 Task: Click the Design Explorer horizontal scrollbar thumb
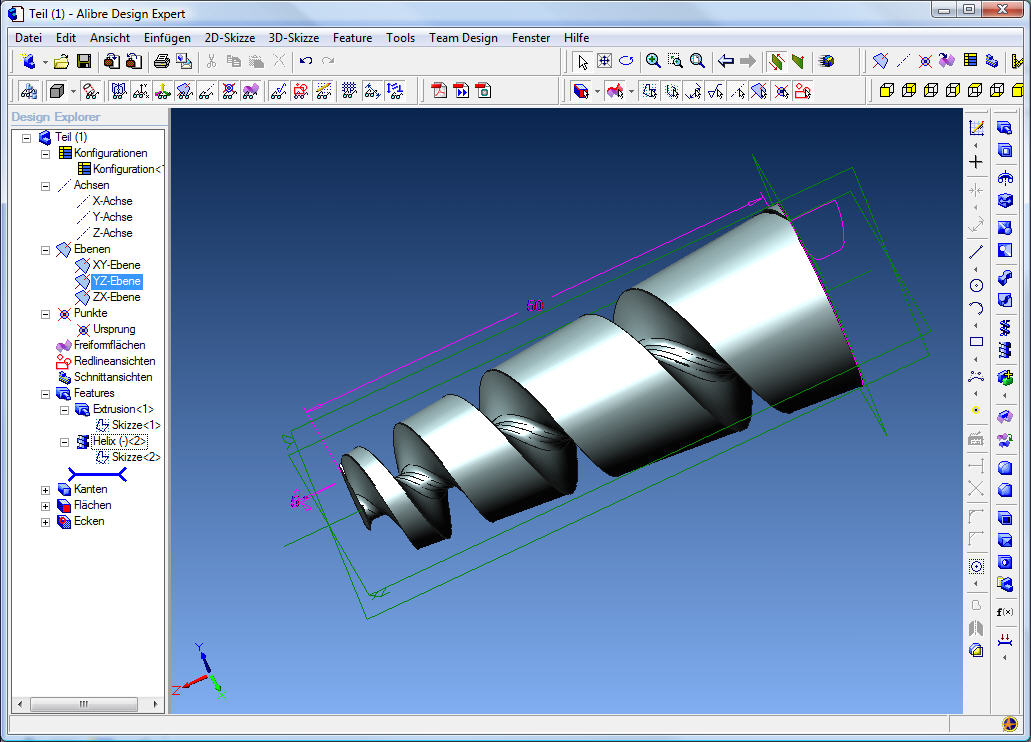[84, 704]
